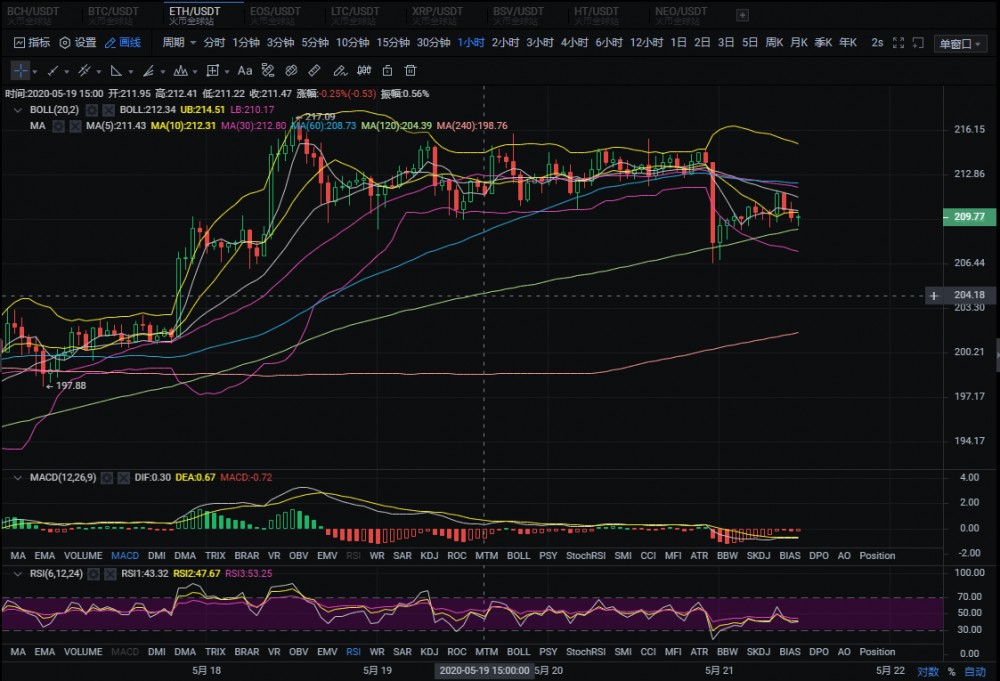Open settings gear for BOLL indicator

pos(91,109)
